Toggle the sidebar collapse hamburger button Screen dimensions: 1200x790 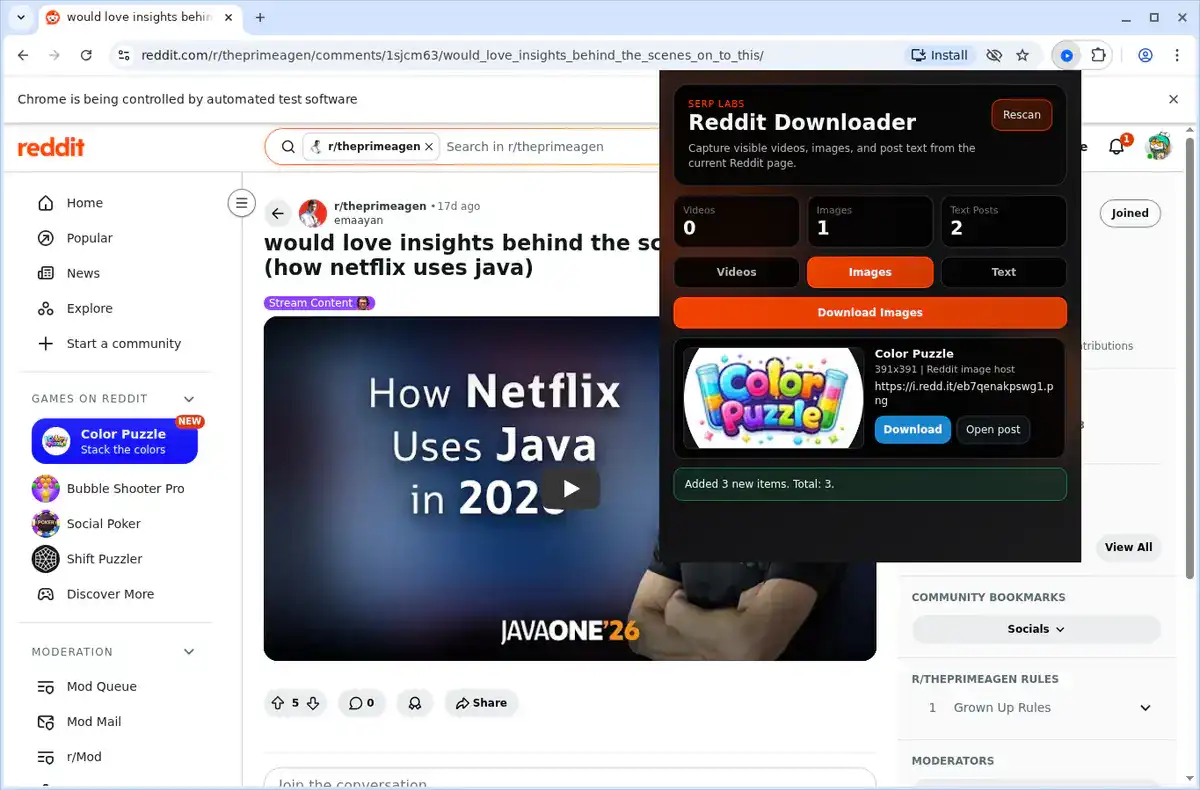click(241, 203)
